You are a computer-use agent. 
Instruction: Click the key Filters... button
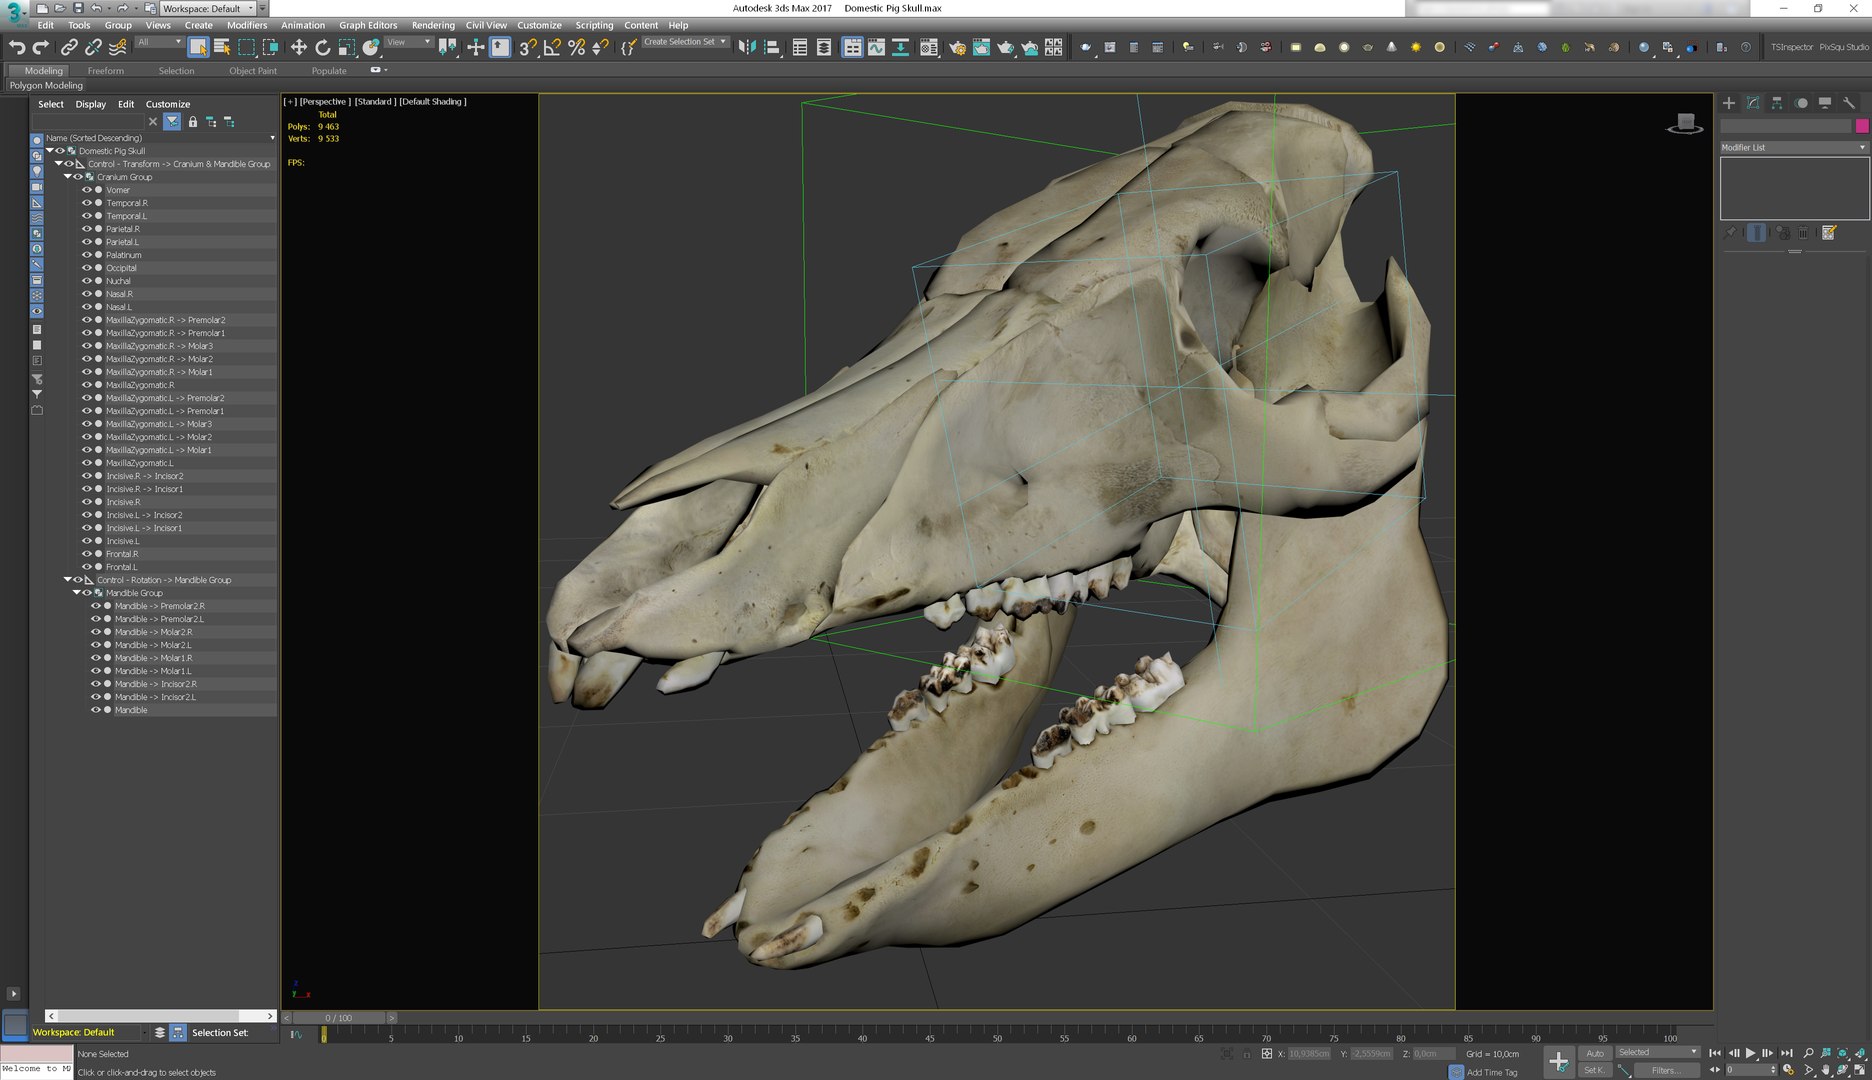(1666, 1070)
